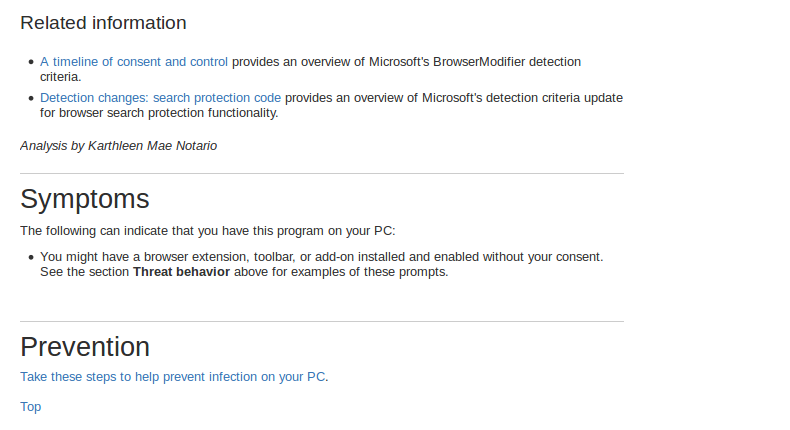This screenshot has height=430, width=790.
Task: Follow the 'Take these steps to help prevent infection' link
Action: click(173, 377)
